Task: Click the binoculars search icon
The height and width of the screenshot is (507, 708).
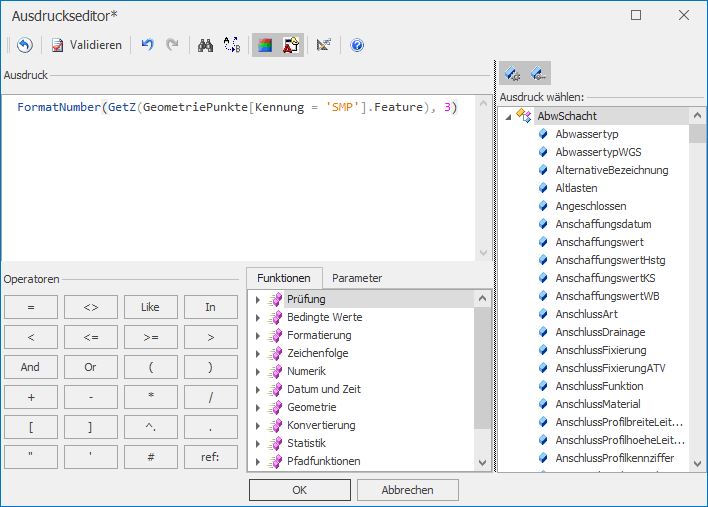Action: point(205,45)
